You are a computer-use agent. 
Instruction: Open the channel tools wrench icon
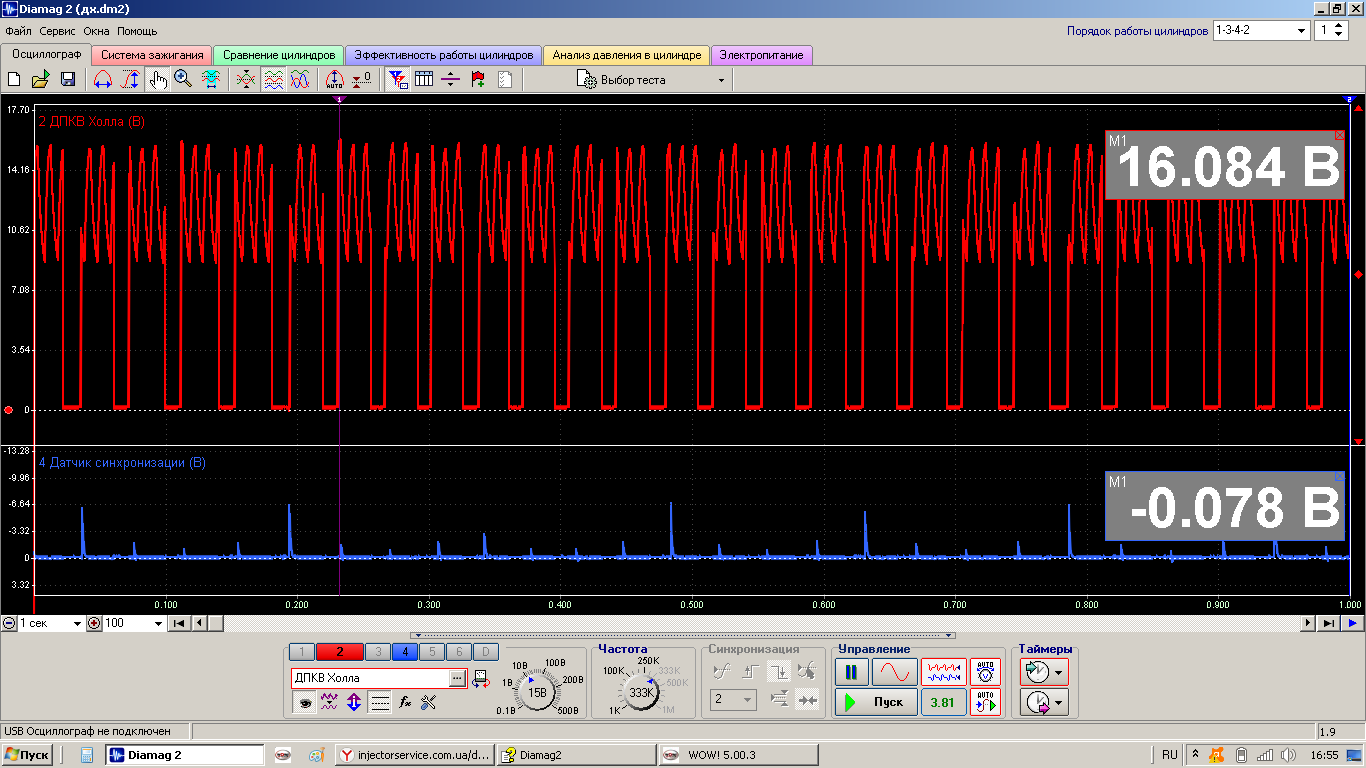pyautogui.click(x=430, y=703)
